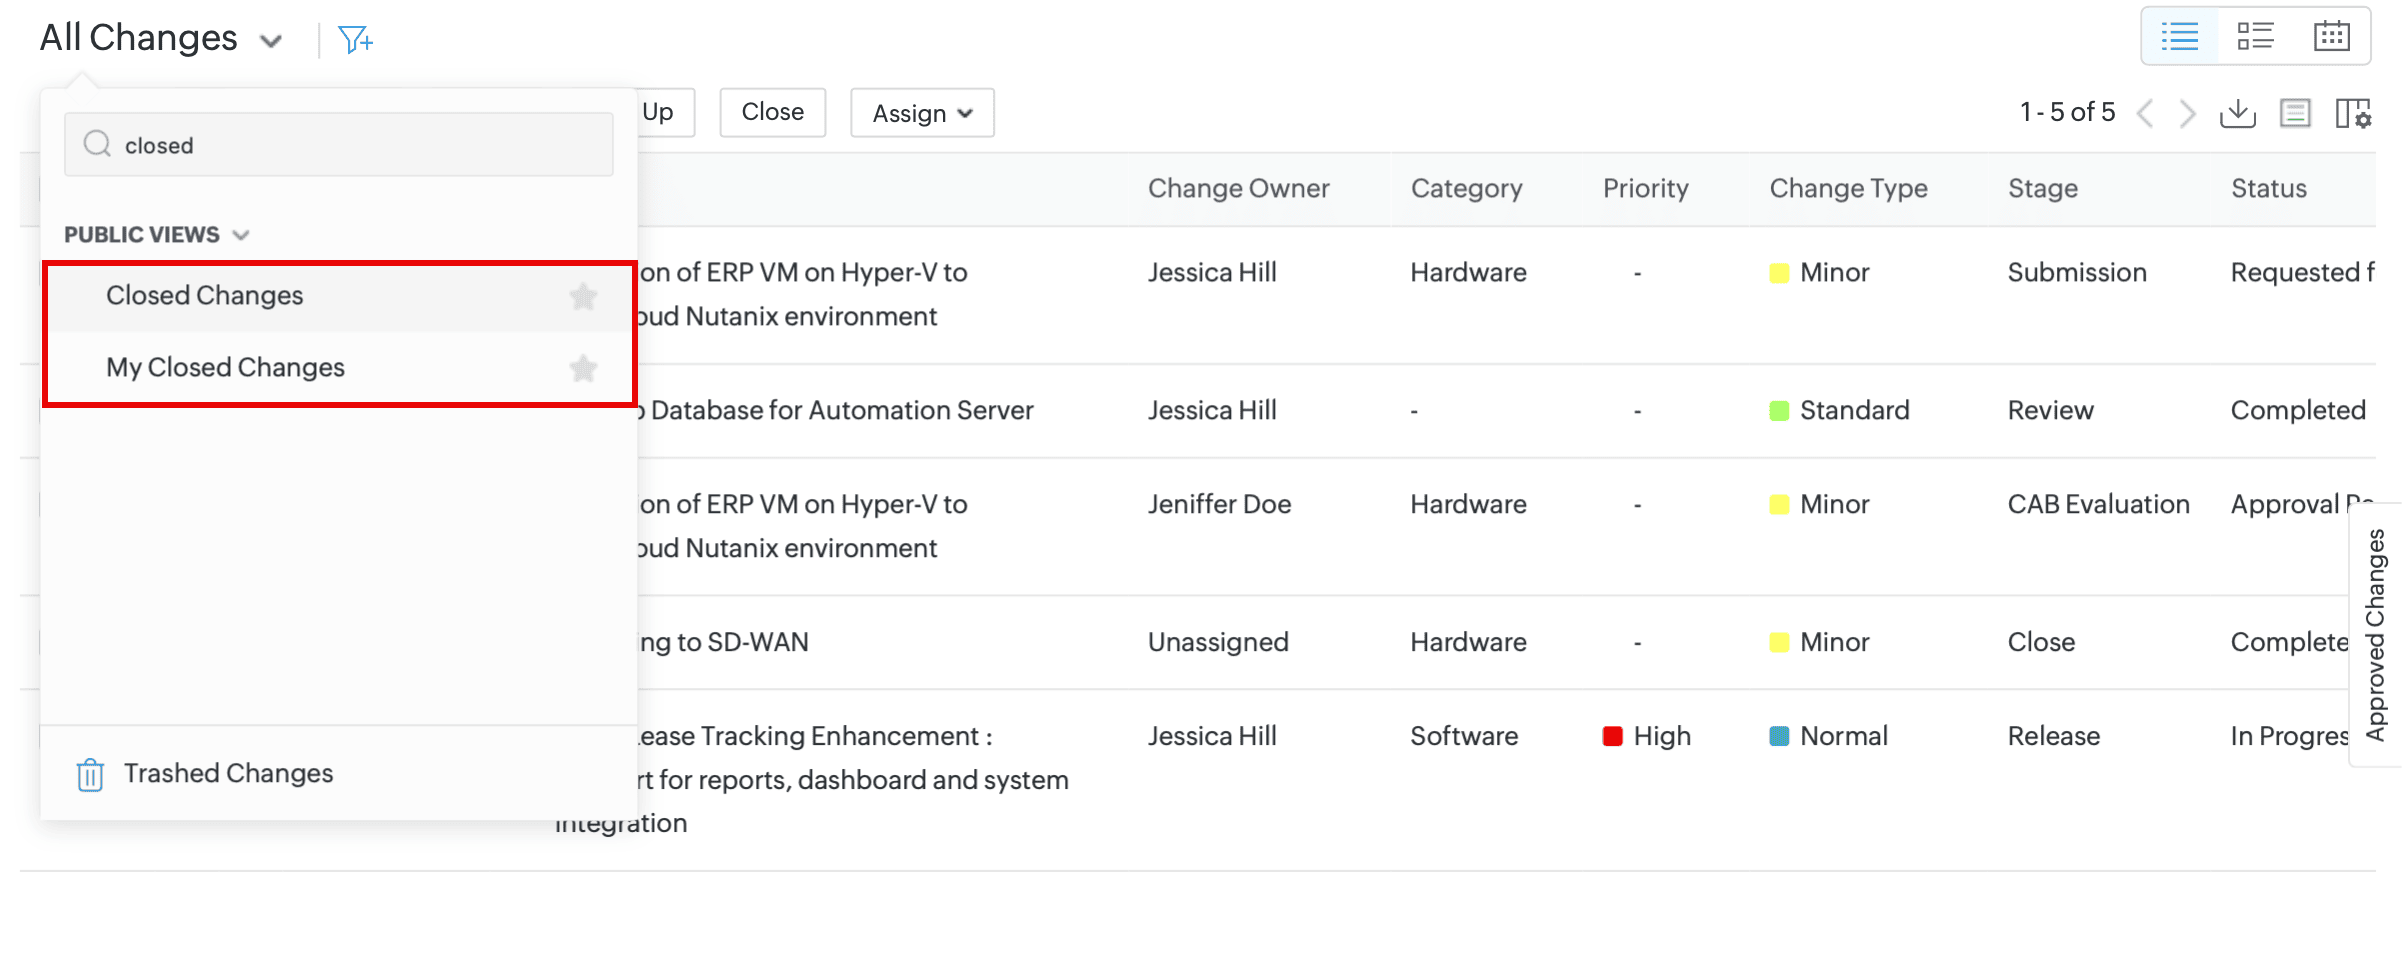Viewport: 2404px width, 960px height.
Task: Star the Closed Changes view
Action: [x=583, y=296]
